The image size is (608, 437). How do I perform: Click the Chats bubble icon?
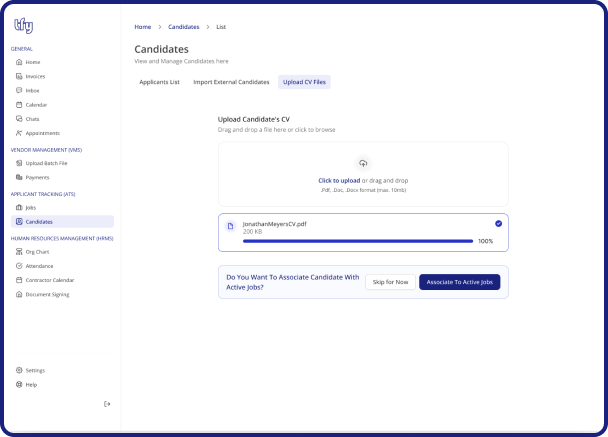pyautogui.click(x=19, y=119)
